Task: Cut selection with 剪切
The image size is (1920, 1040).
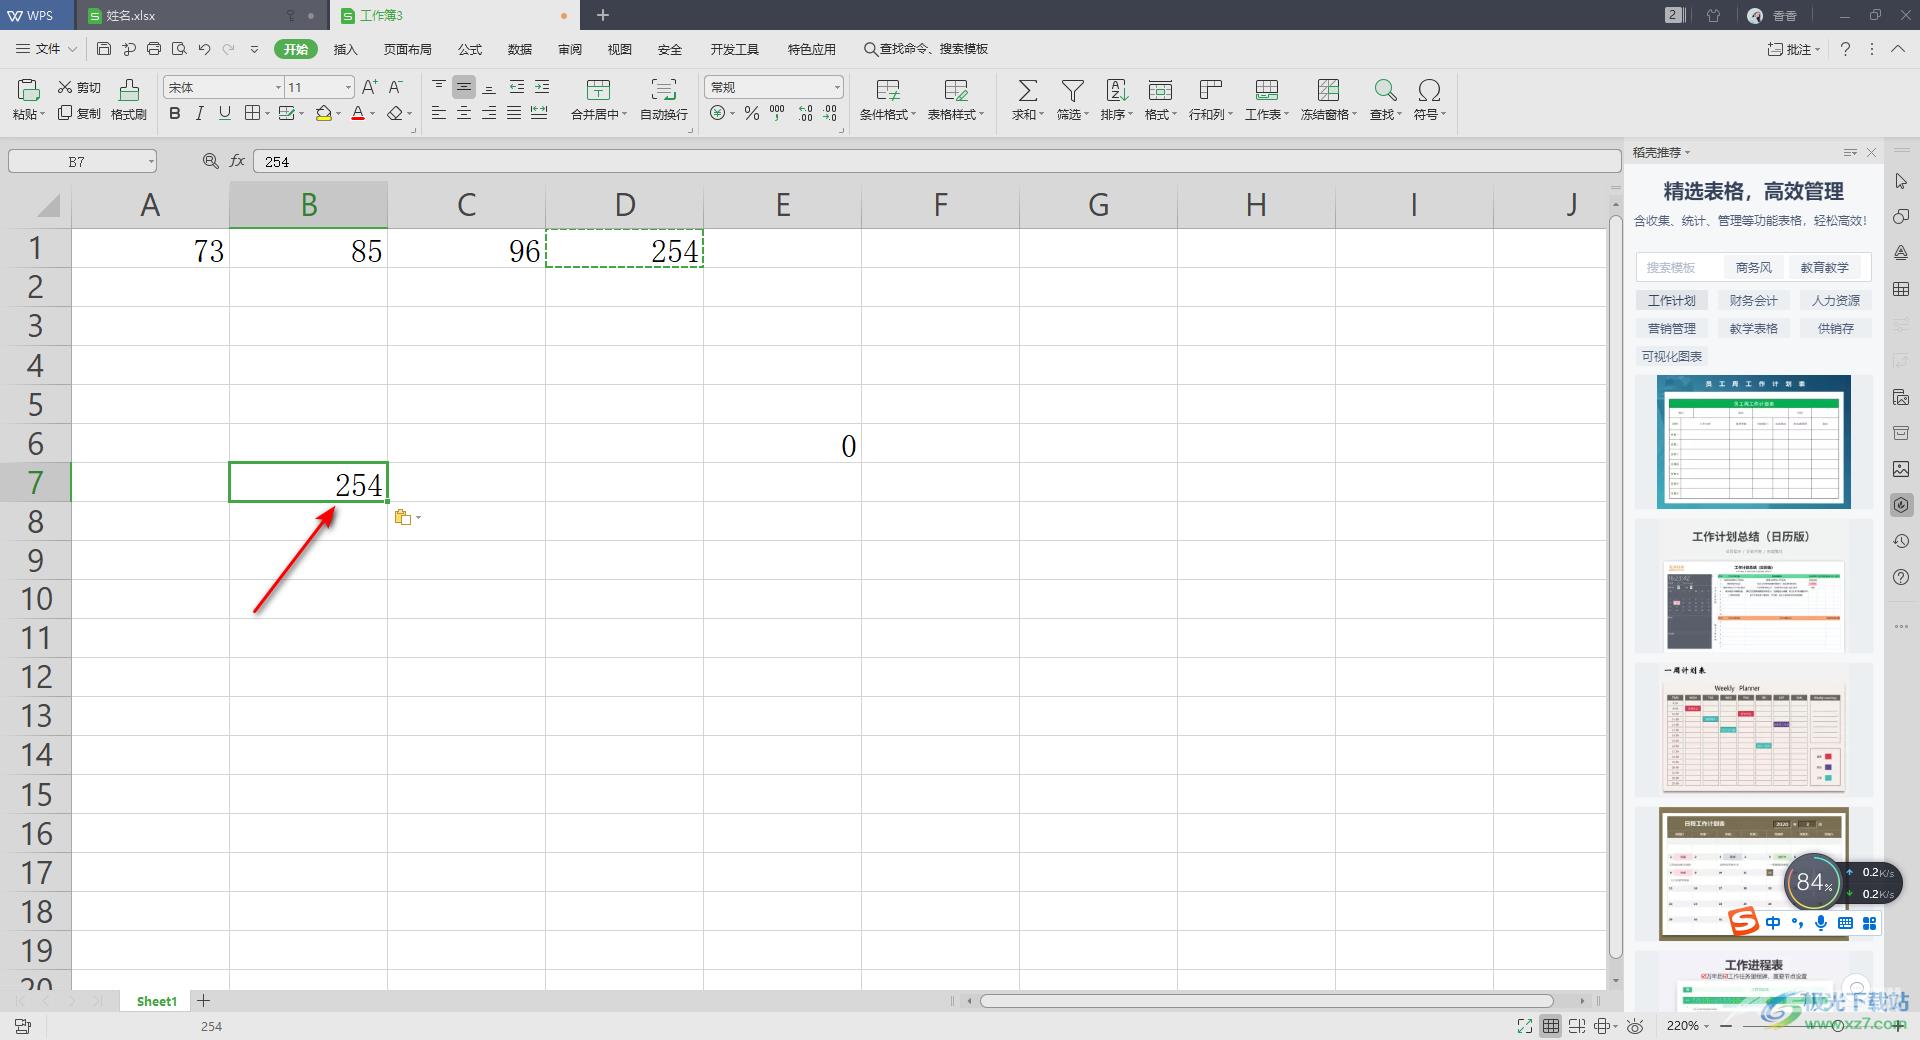Action: [x=79, y=87]
